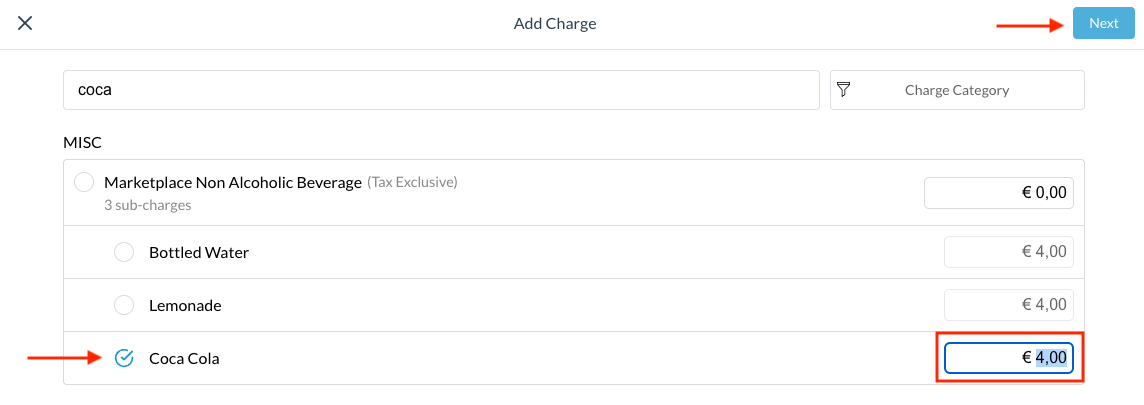
Task: Click the Marketplace beverage € 0,00 price field
Action: click(998, 193)
